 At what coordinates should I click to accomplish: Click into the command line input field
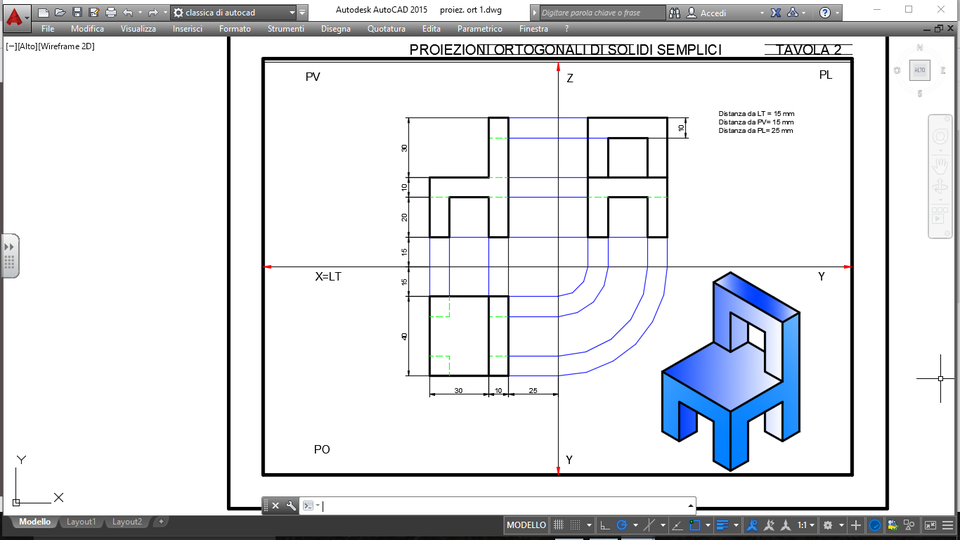pyautogui.click(x=504, y=506)
